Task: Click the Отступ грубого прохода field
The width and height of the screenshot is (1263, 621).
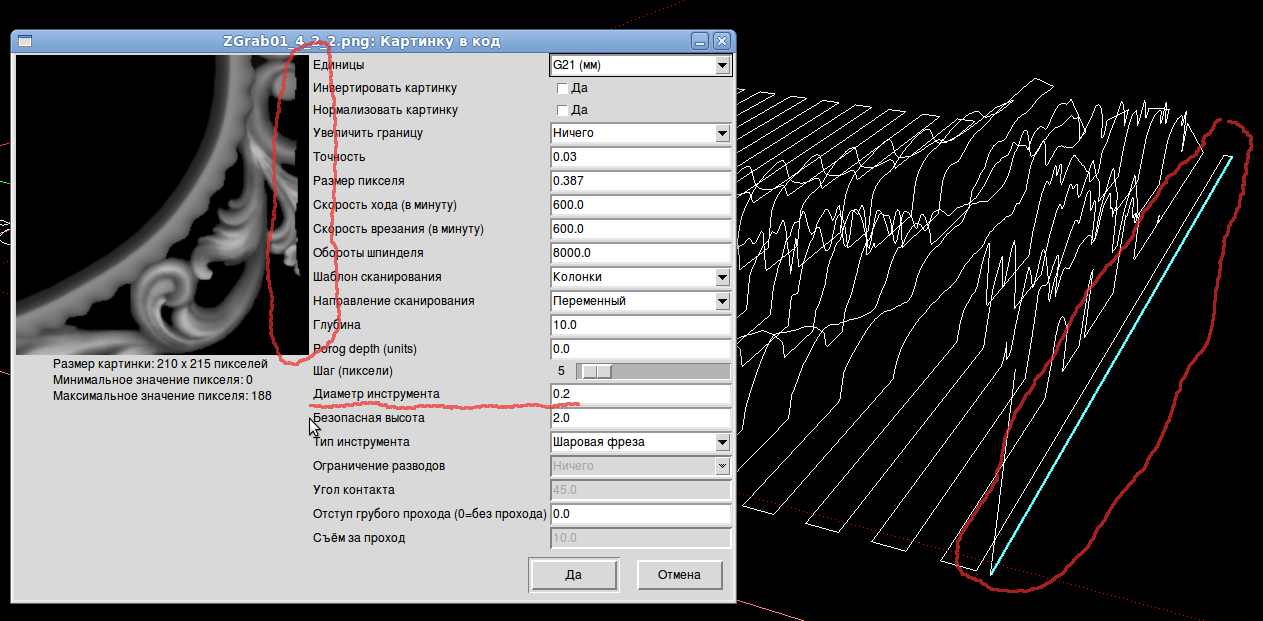Action: (x=640, y=514)
